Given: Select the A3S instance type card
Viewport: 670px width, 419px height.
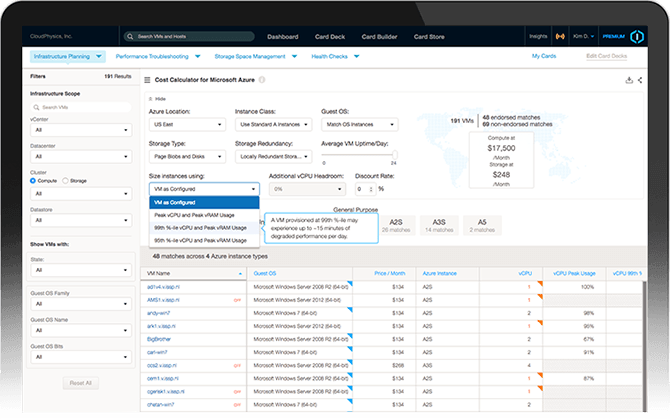Looking at the screenshot, I should pos(439,225).
